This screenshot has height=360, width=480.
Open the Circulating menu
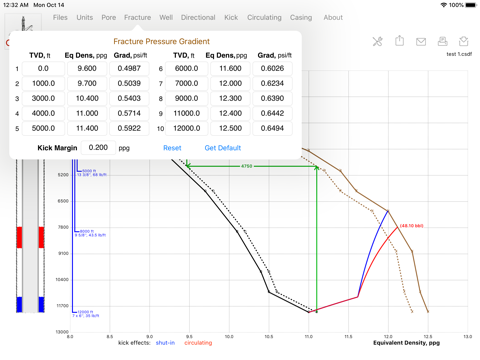(x=264, y=17)
